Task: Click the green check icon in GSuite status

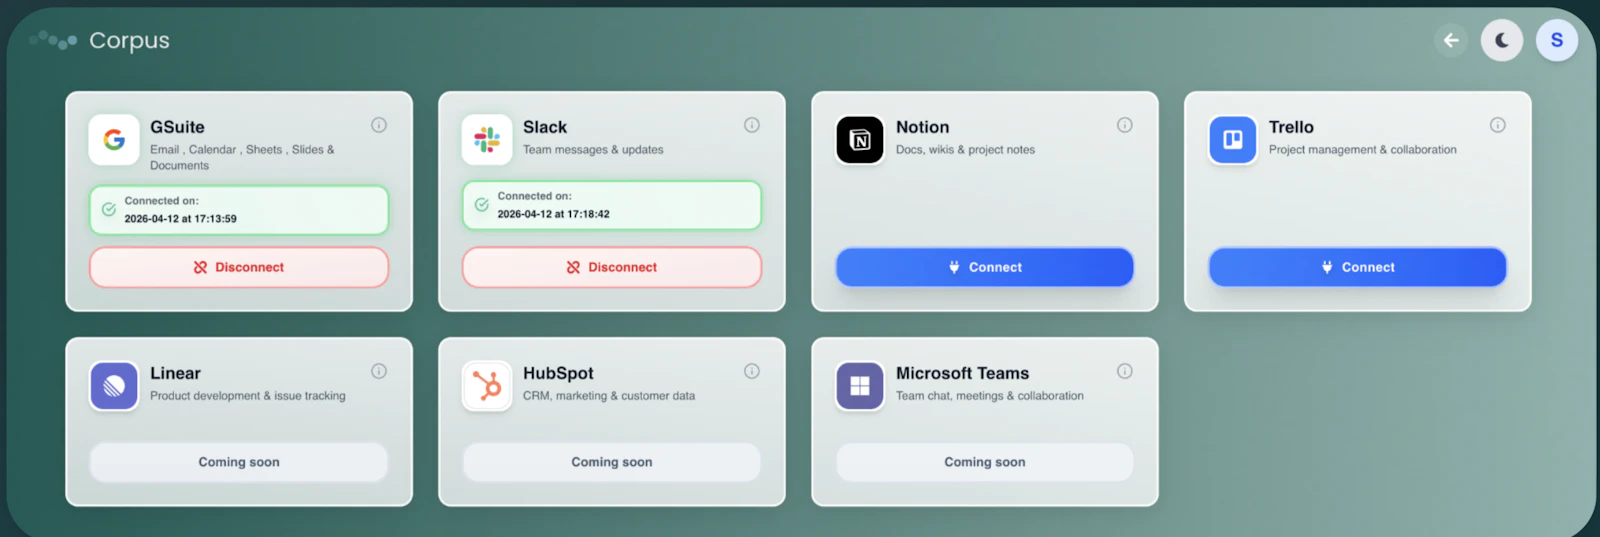Action: (x=109, y=209)
